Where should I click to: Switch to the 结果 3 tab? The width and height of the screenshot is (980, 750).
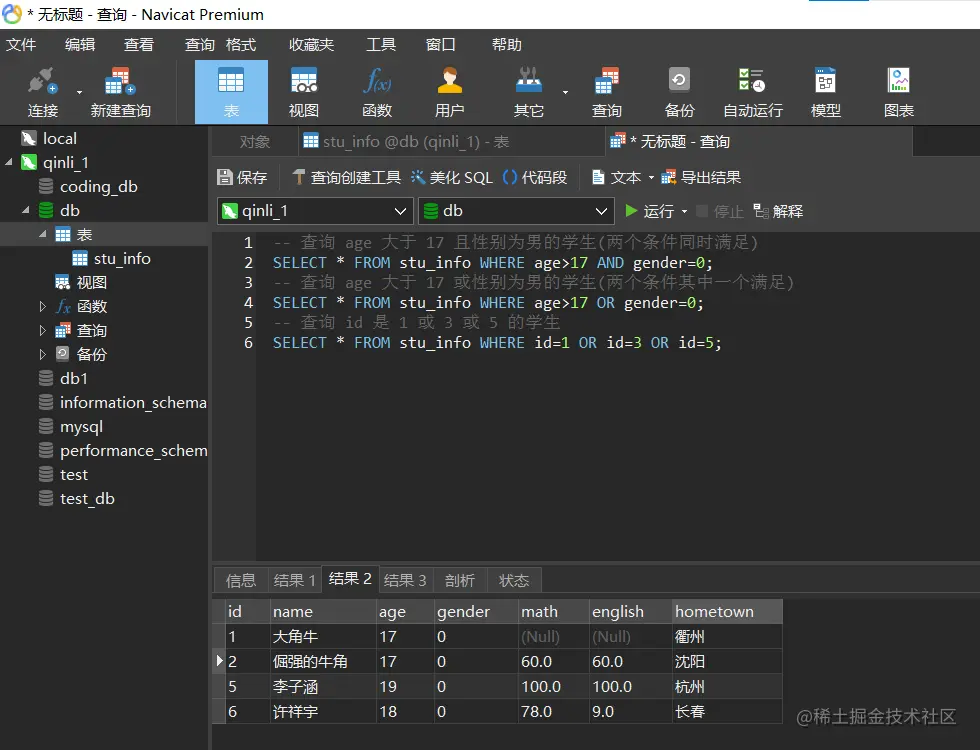(x=404, y=581)
